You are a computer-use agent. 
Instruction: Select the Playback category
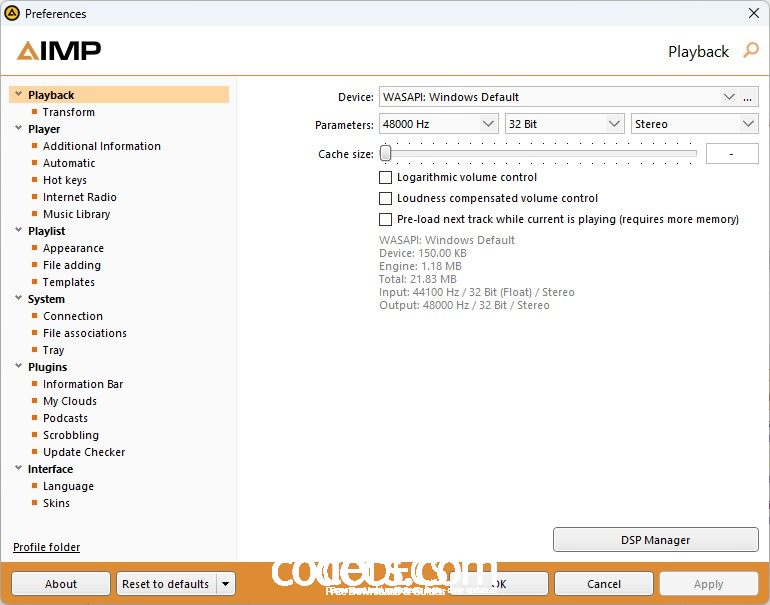[119, 95]
